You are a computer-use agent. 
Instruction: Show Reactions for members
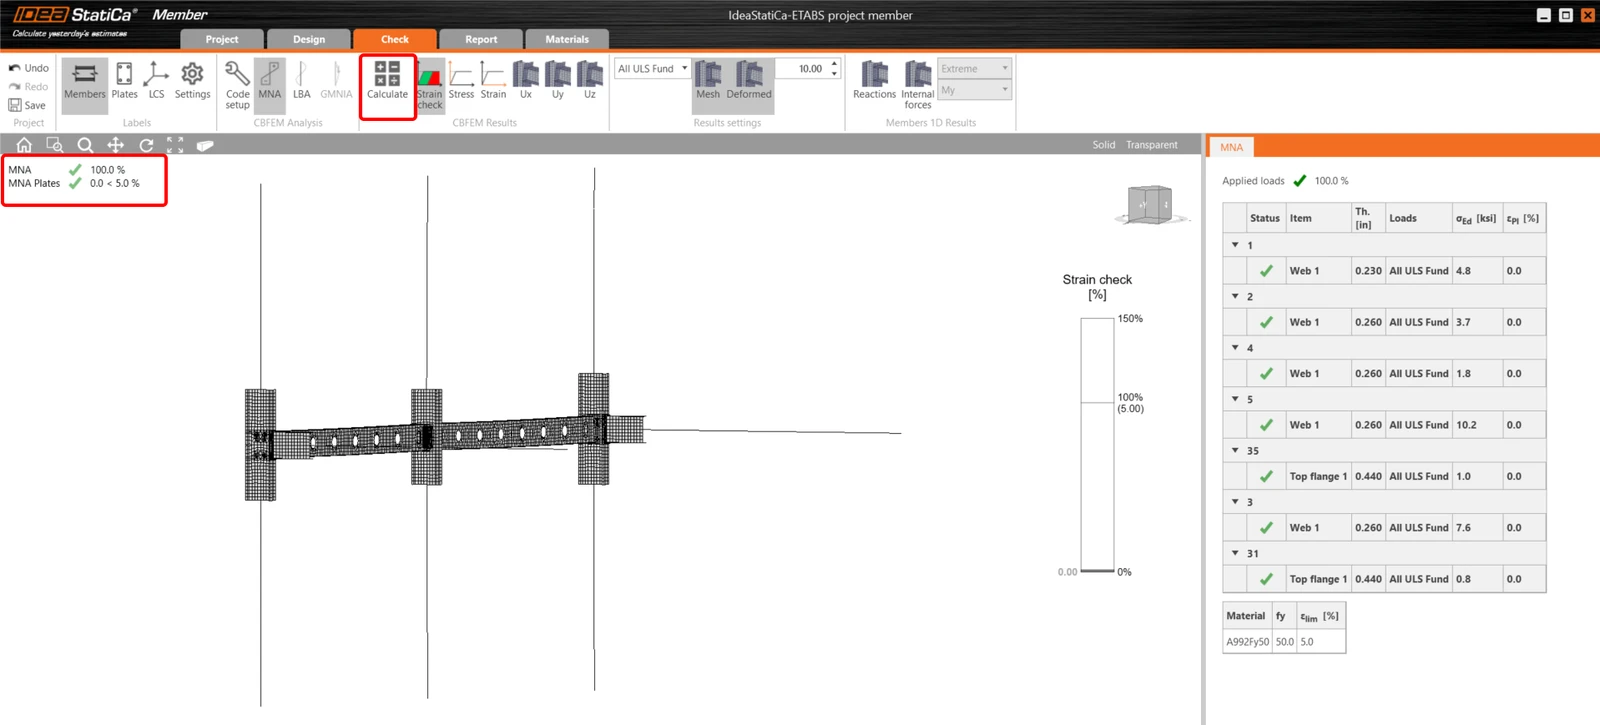(874, 81)
